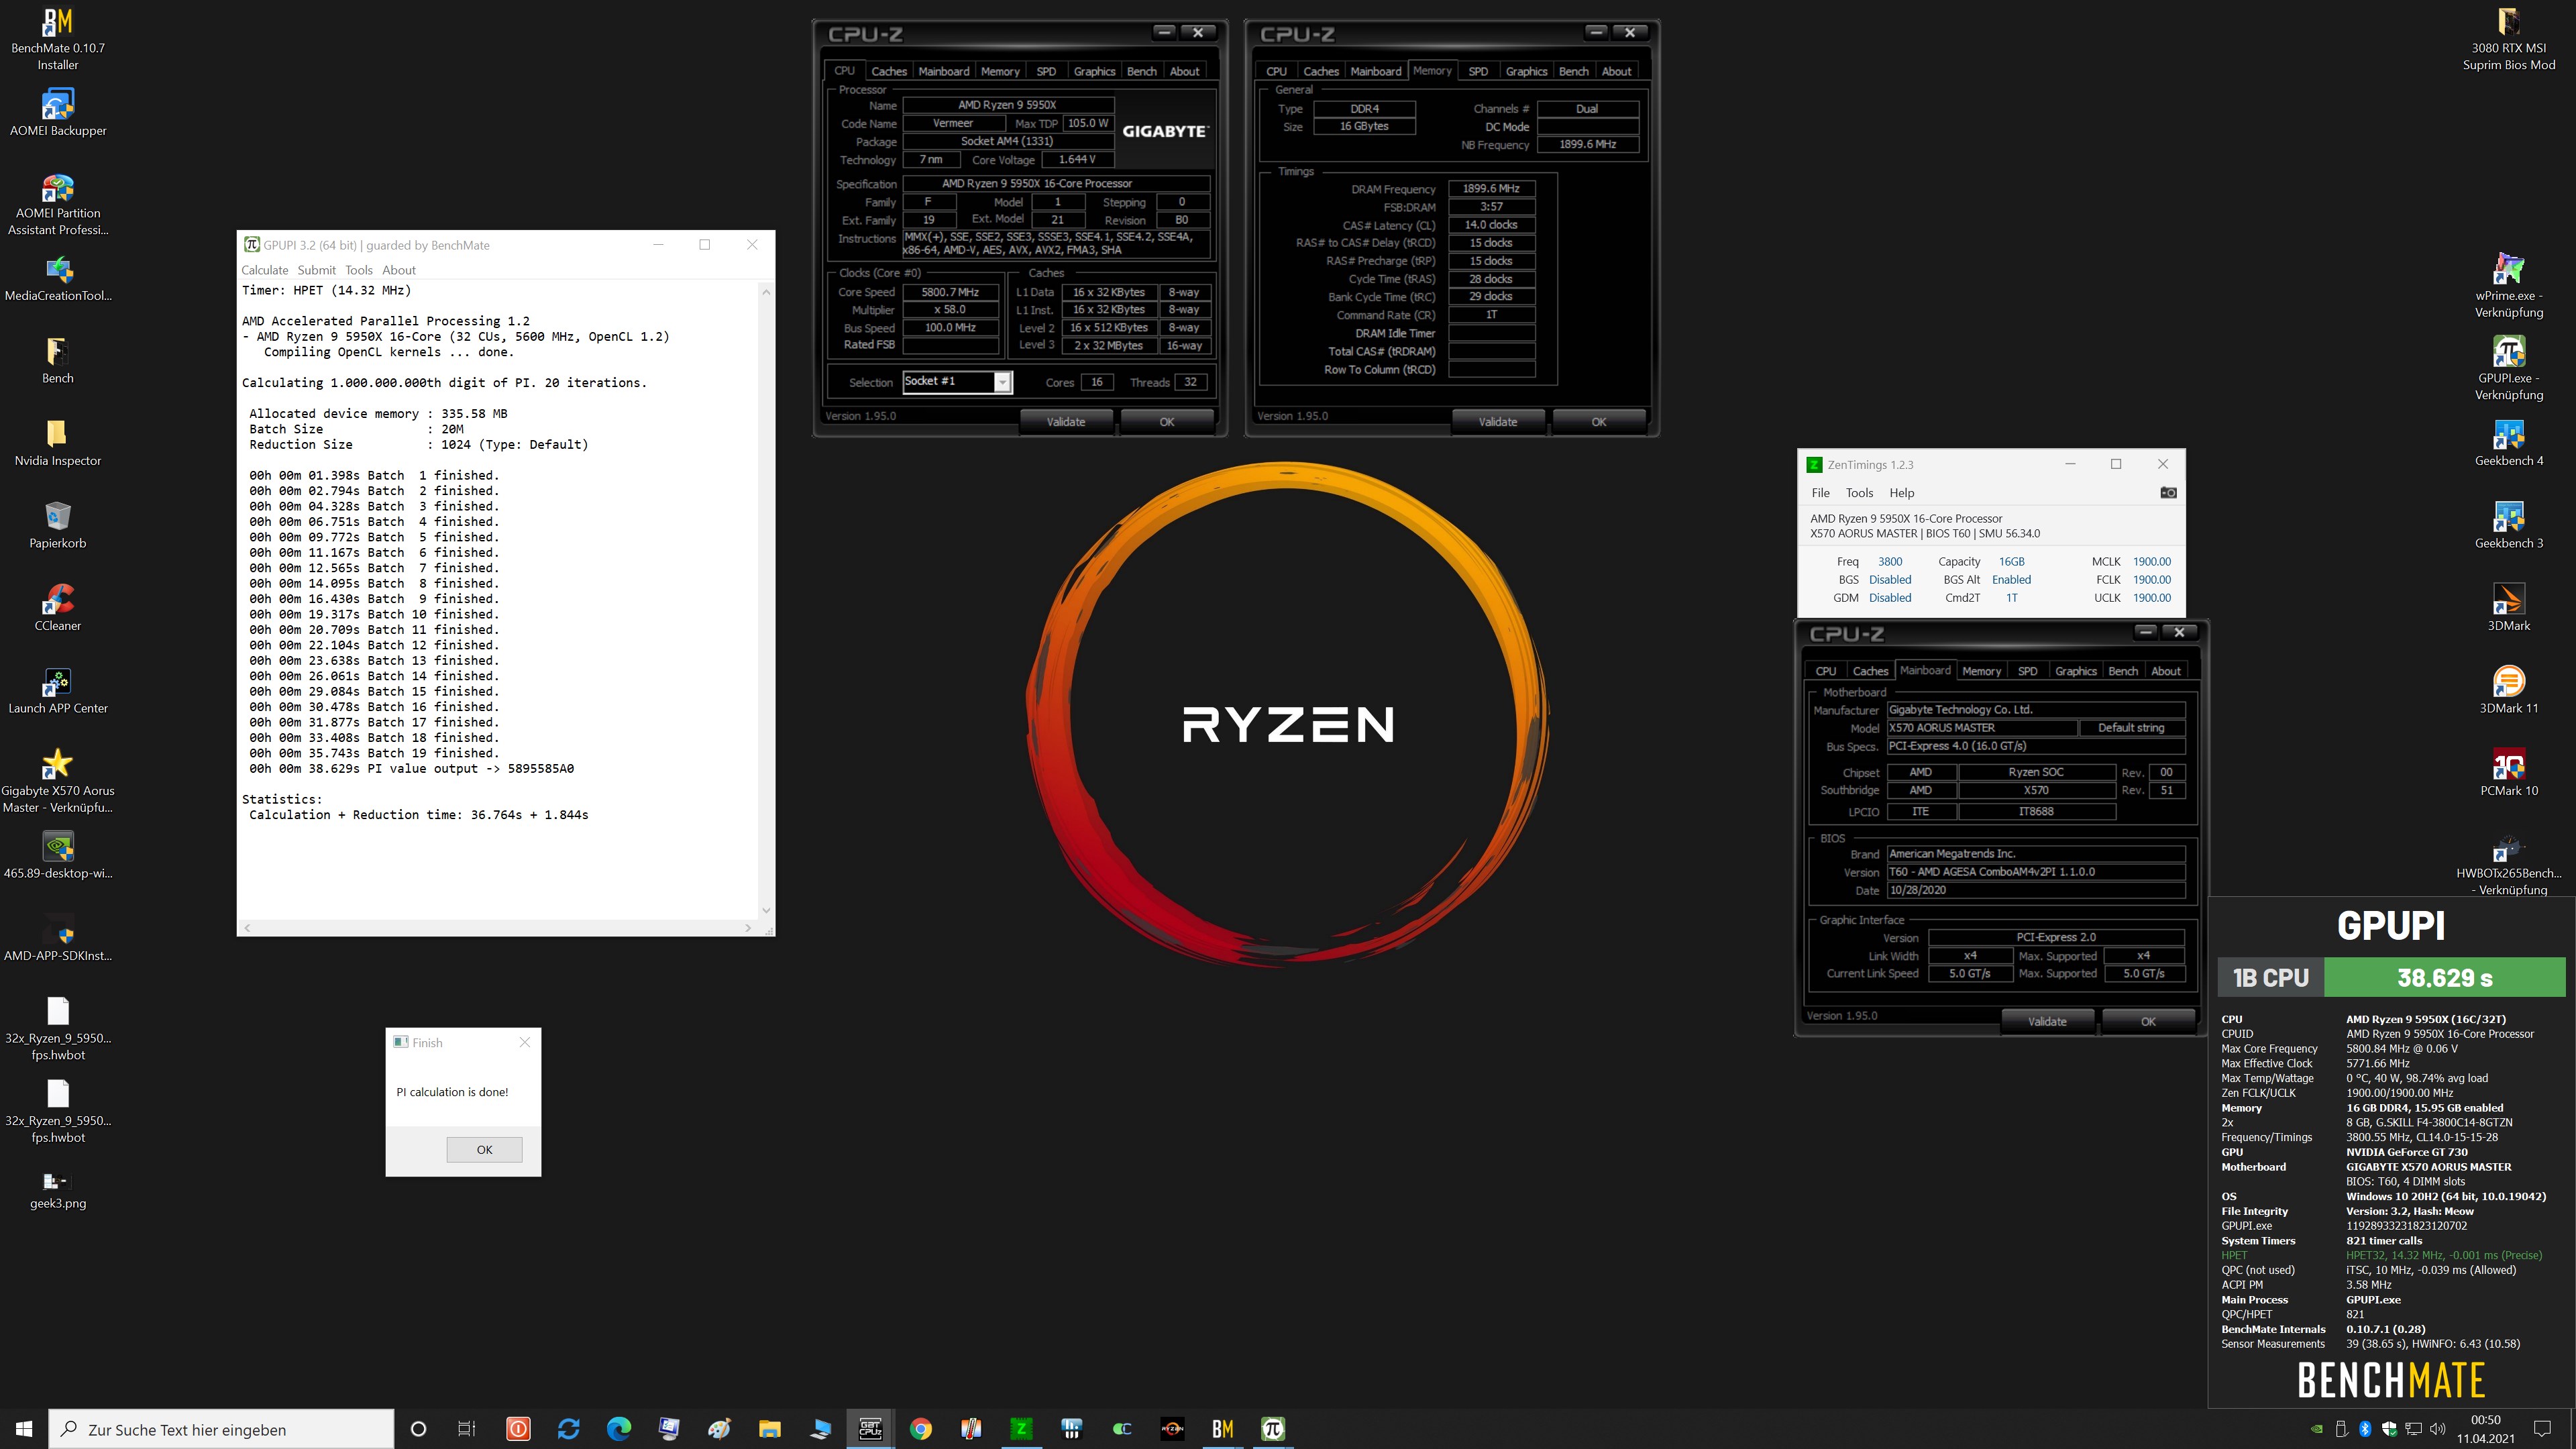Open the Tools menu in ZenTimings
Image resolution: width=2576 pixels, height=1449 pixels.
[1859, 493]
